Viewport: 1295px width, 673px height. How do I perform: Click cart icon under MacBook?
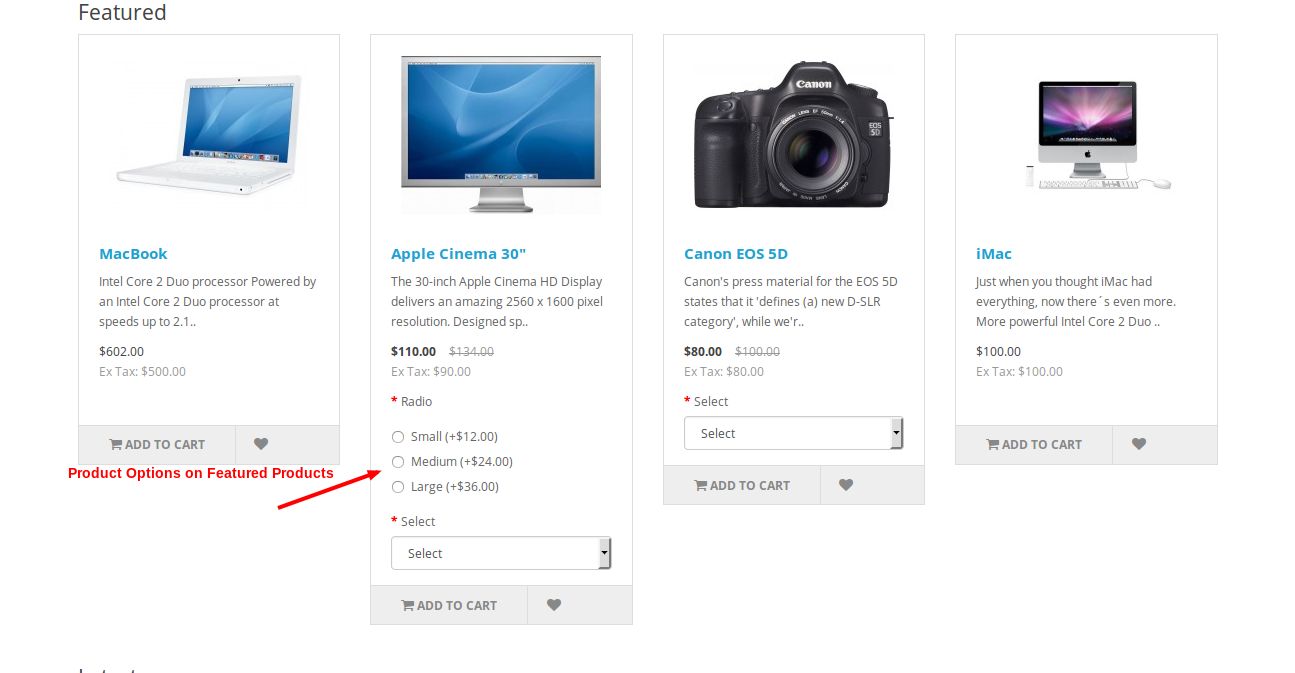click(116, 444)
